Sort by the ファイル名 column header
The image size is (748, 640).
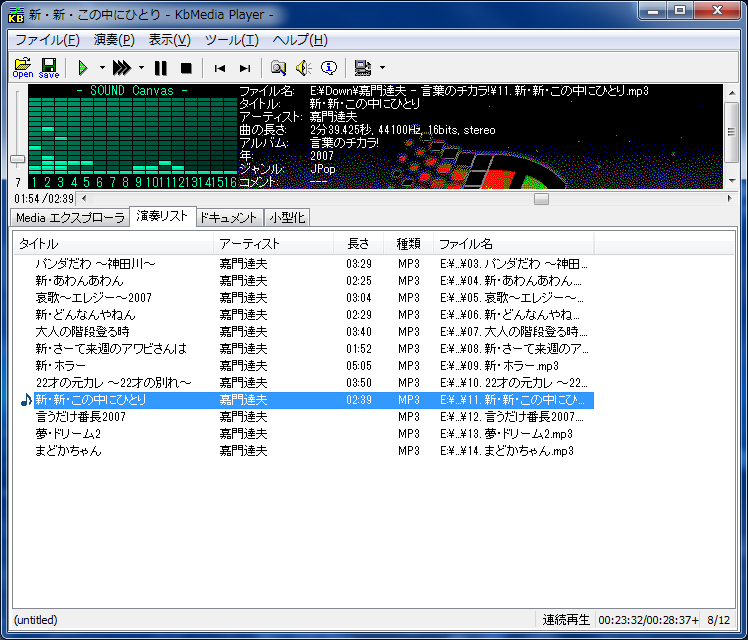(513, 244)
